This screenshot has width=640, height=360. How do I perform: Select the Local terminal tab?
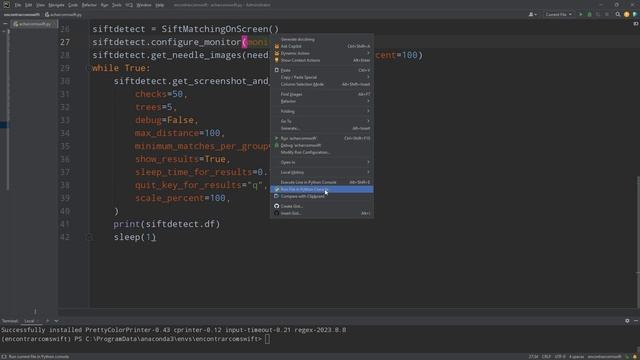32,321
